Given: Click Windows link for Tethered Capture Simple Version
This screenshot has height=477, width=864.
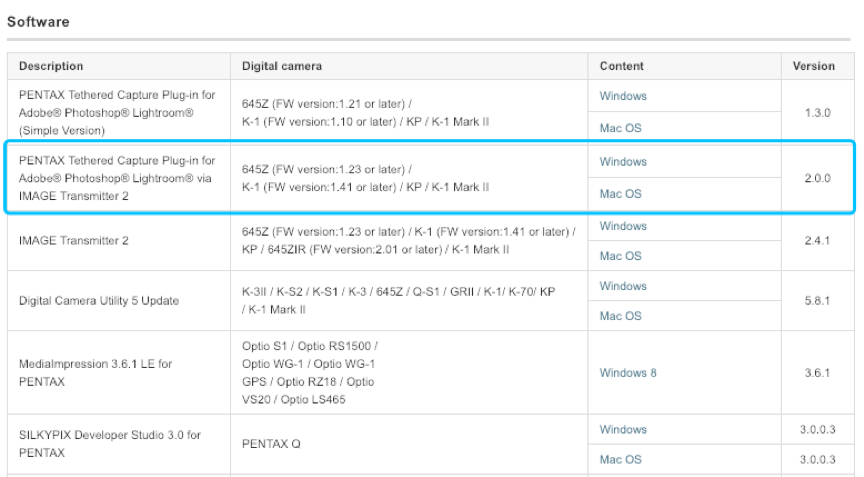Looking at the screenshot, I should pos(623,97).
